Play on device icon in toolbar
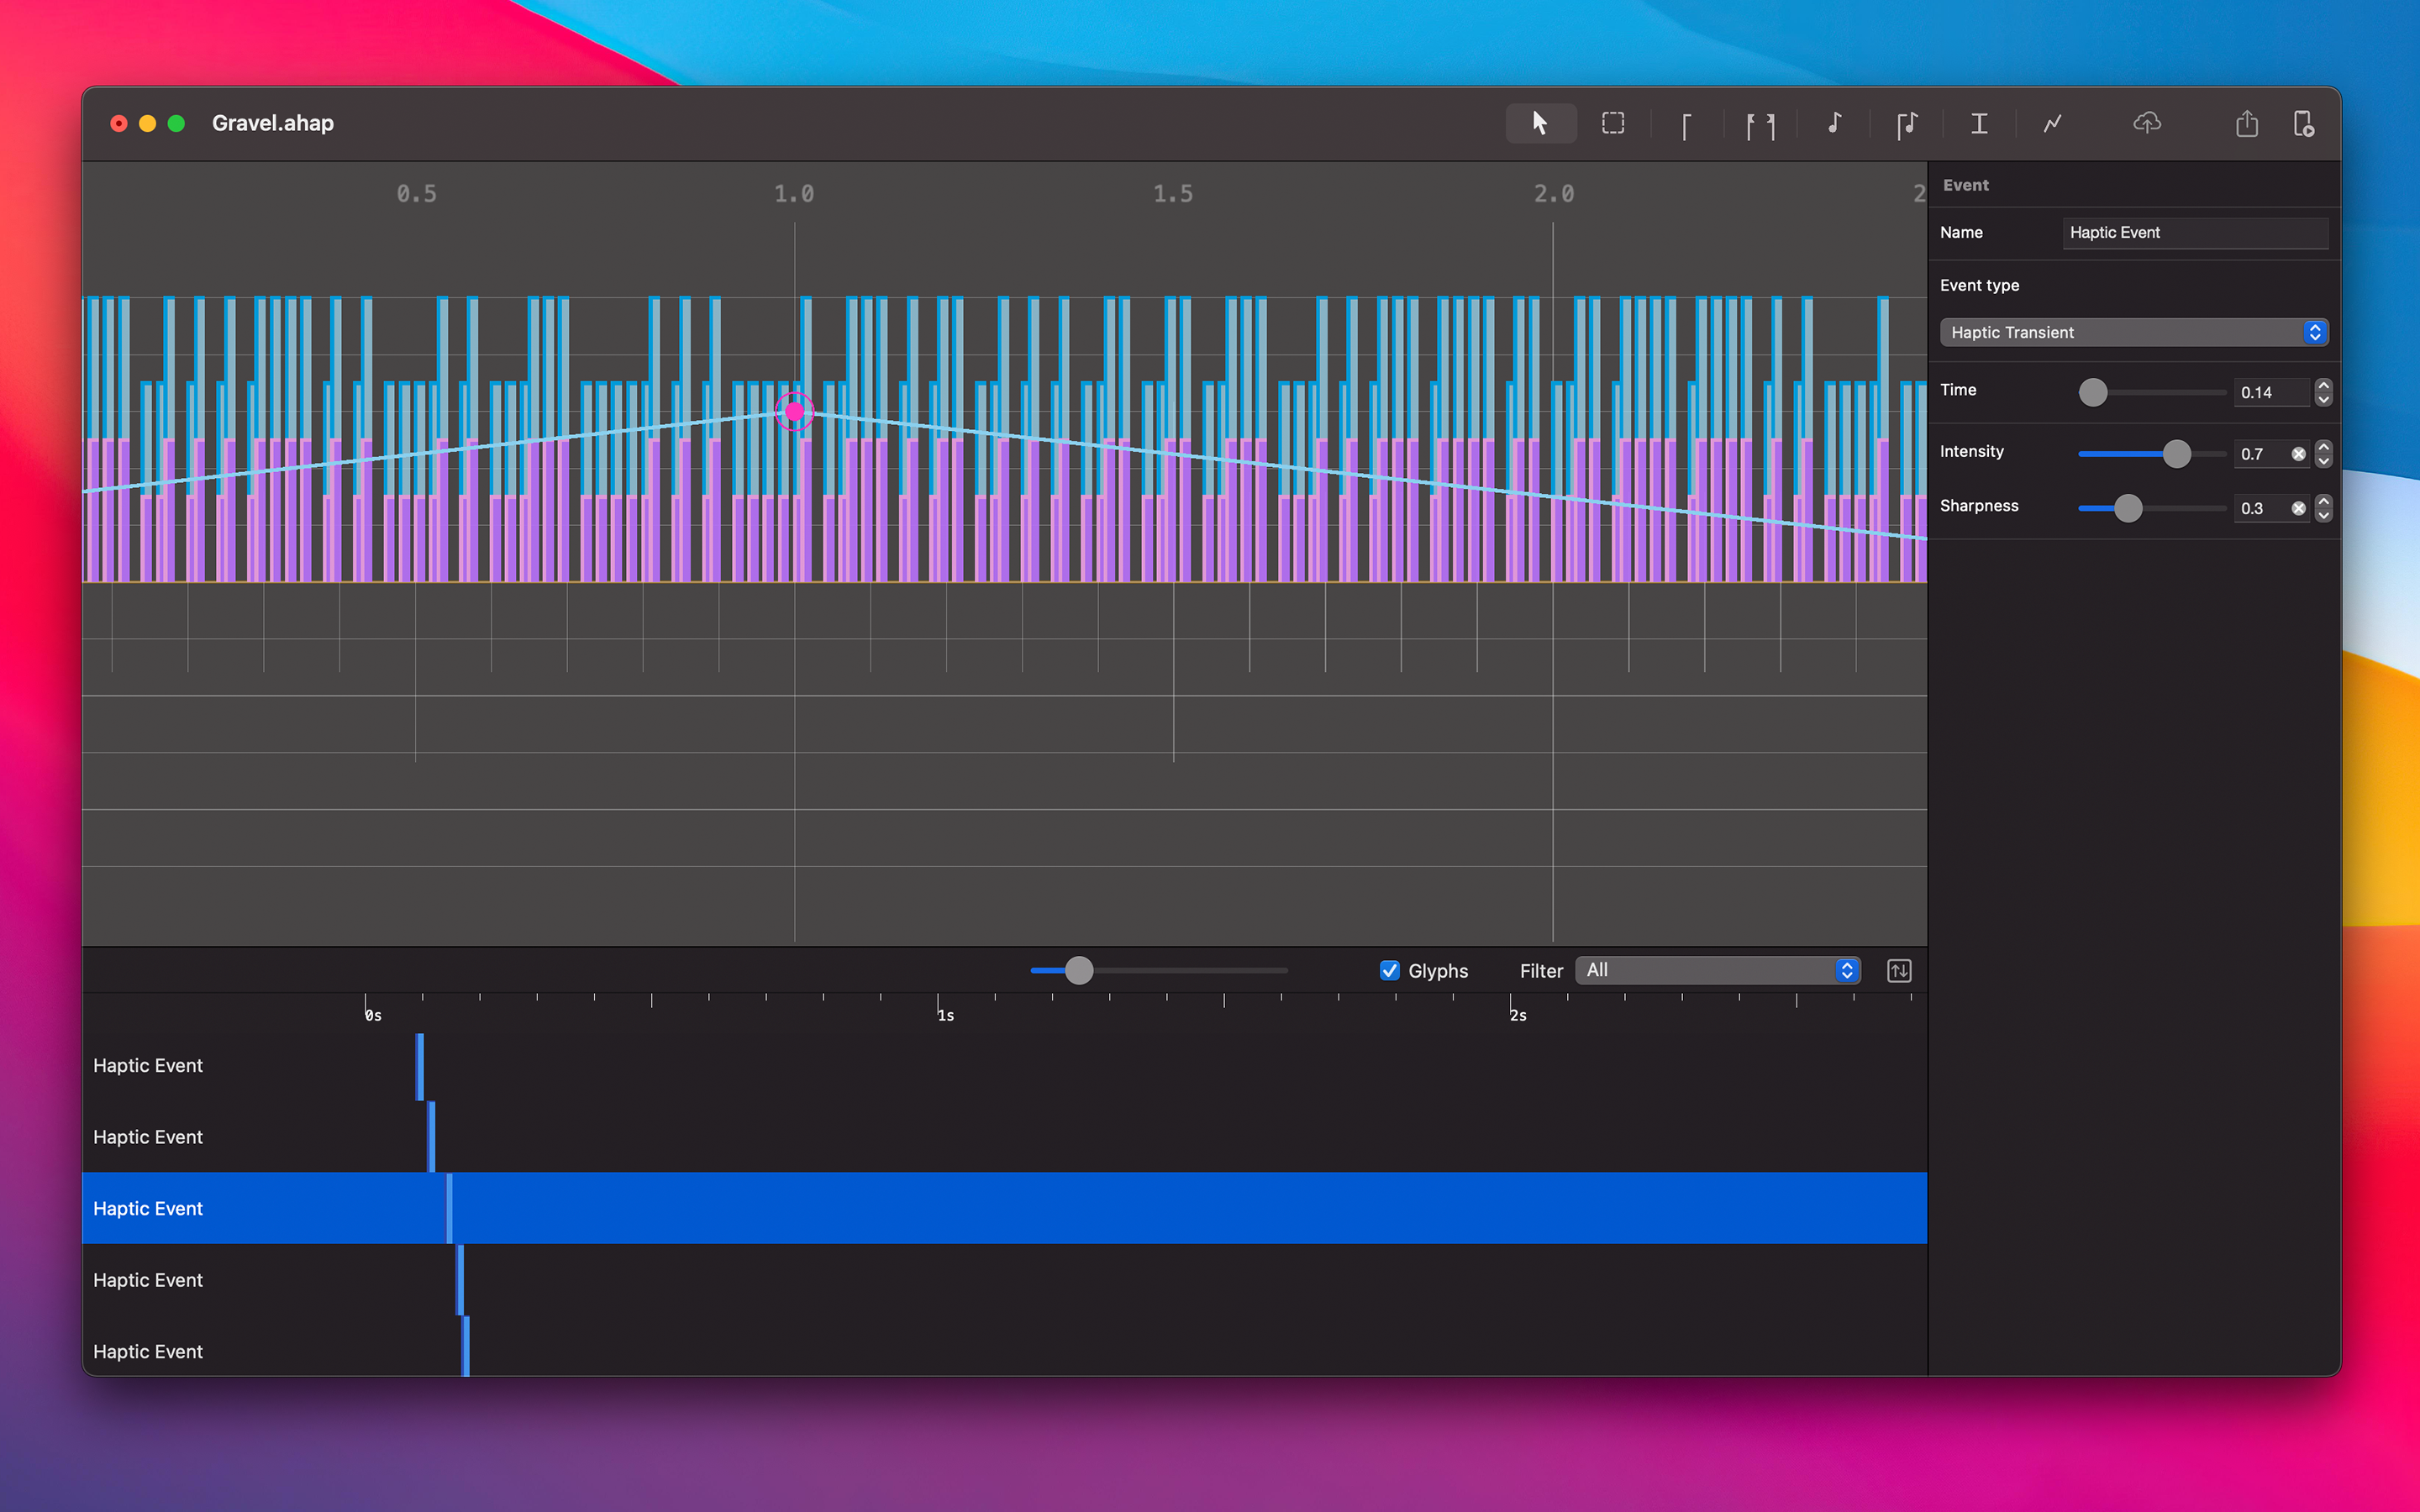 2303,123
